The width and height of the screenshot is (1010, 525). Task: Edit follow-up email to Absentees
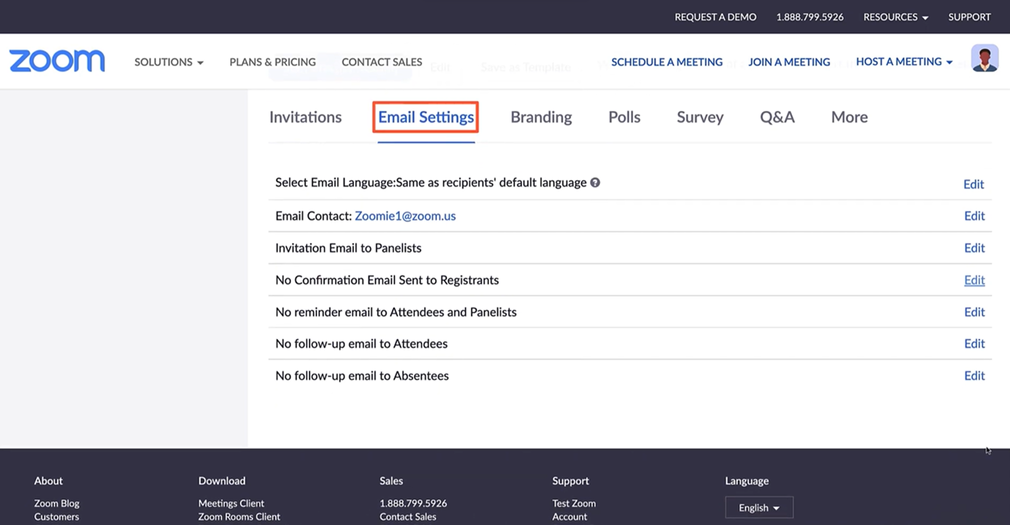coord(973,376)
